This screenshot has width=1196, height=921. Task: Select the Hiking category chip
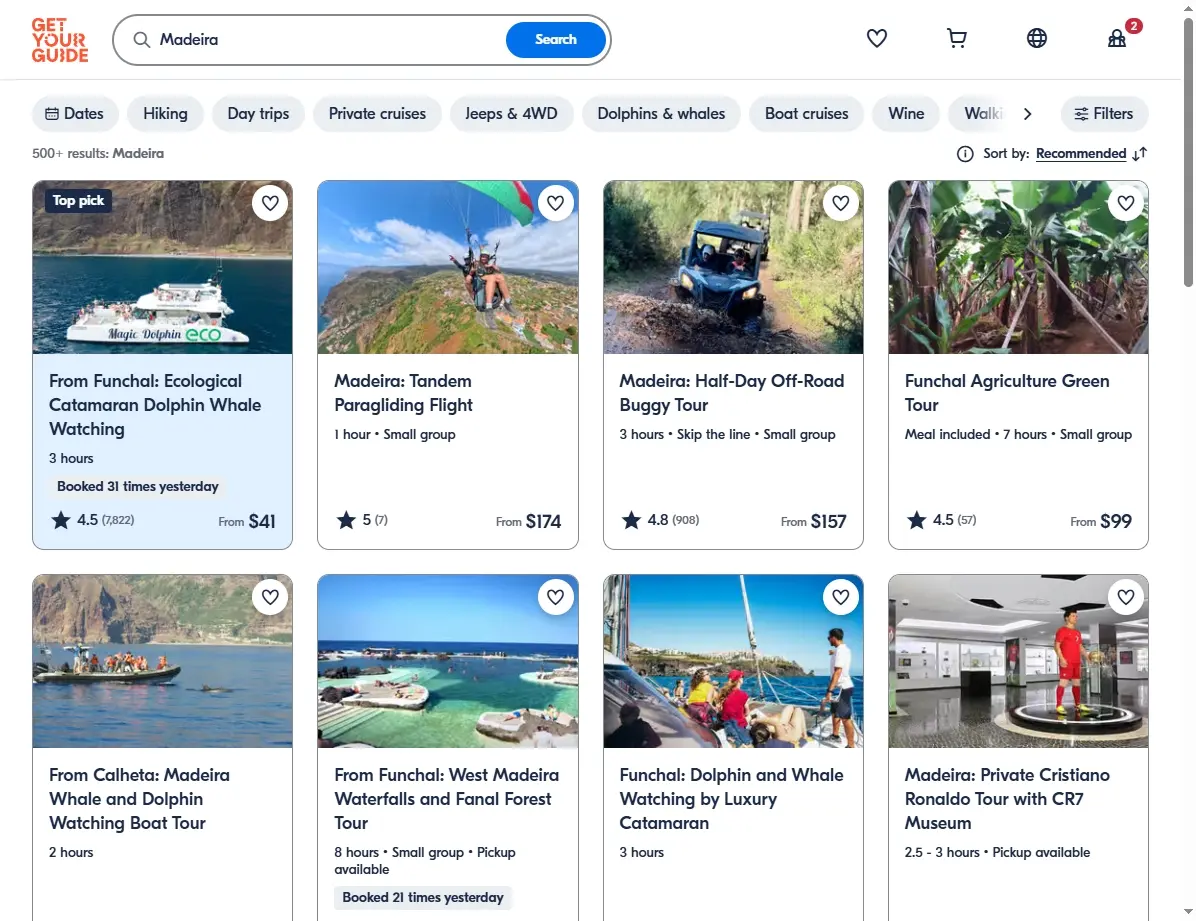(x=166, y=114)
